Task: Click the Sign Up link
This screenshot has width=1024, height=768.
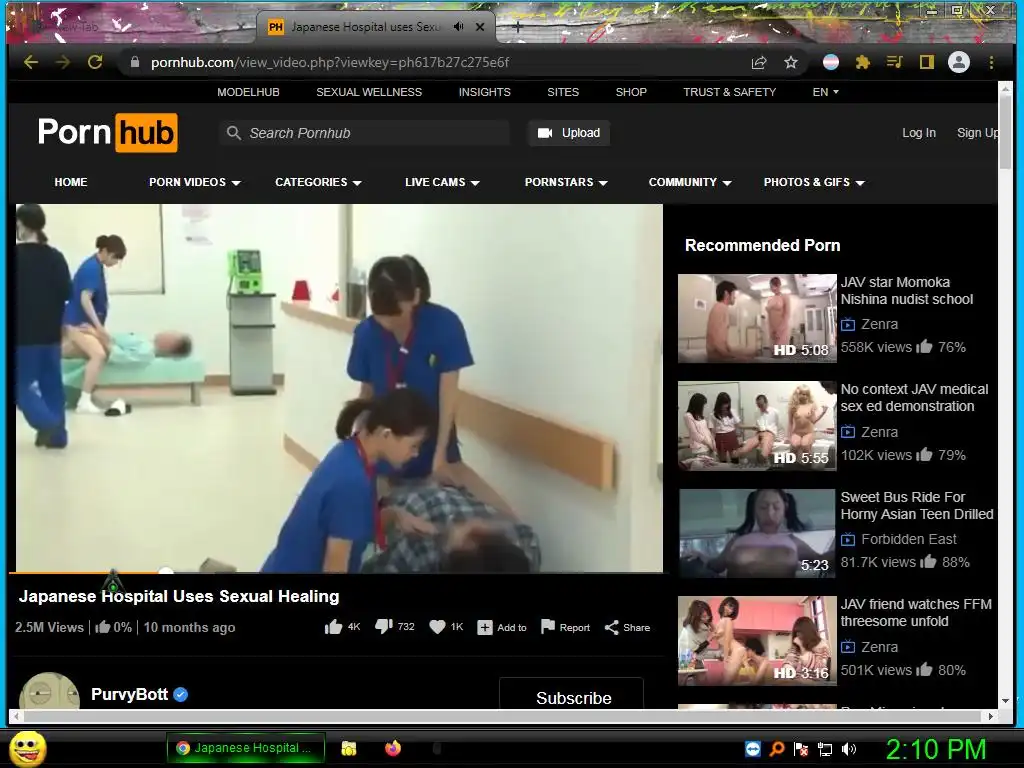Action: (977, 133)
